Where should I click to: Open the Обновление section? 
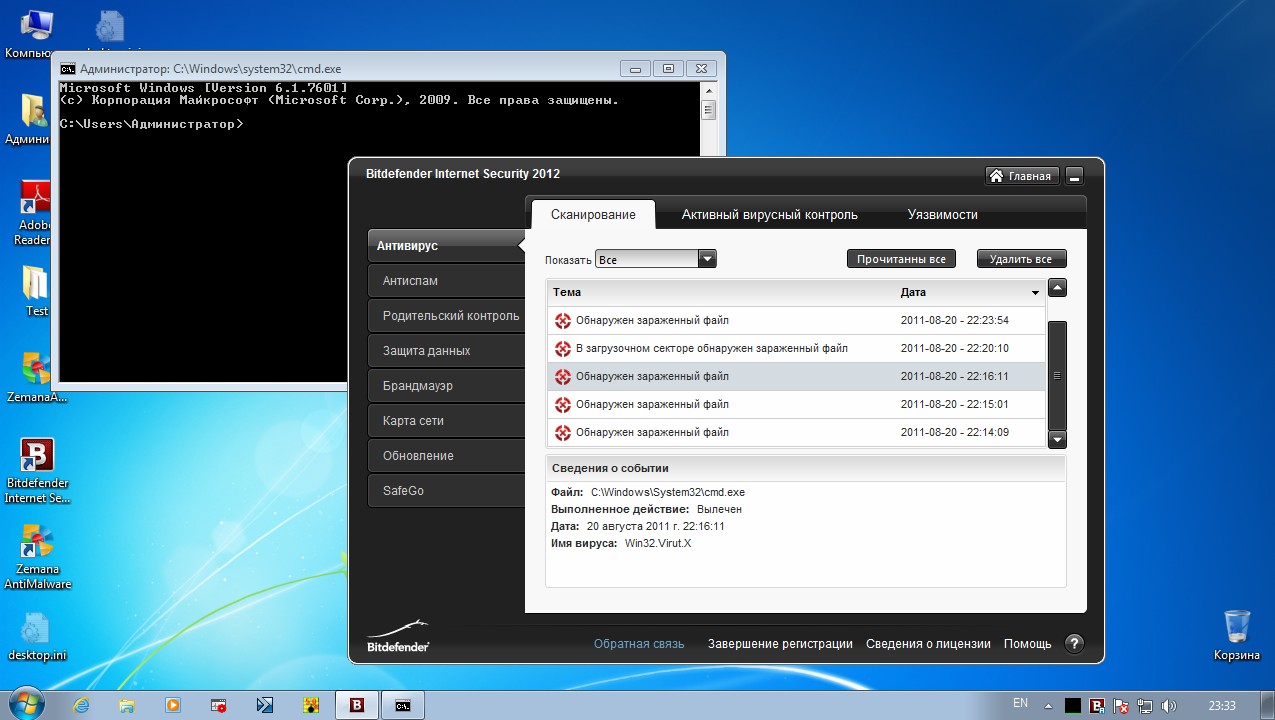click(446, 456)
